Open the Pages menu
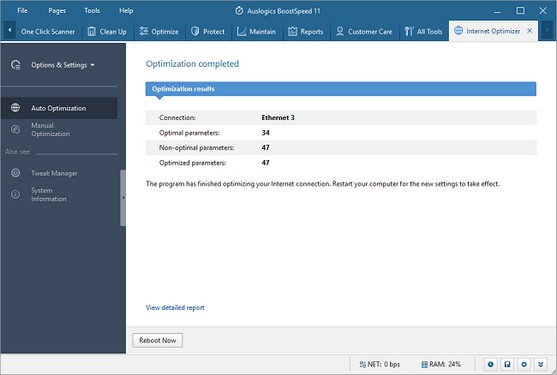 (57, 11)
